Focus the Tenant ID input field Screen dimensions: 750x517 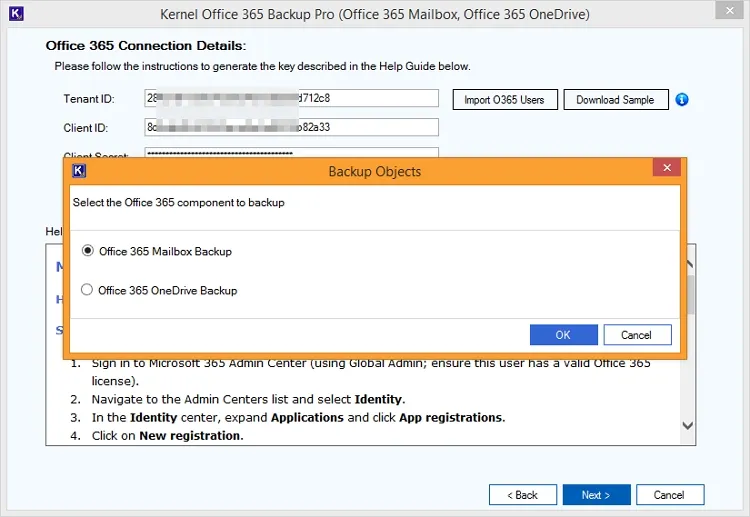click(291, 98)
